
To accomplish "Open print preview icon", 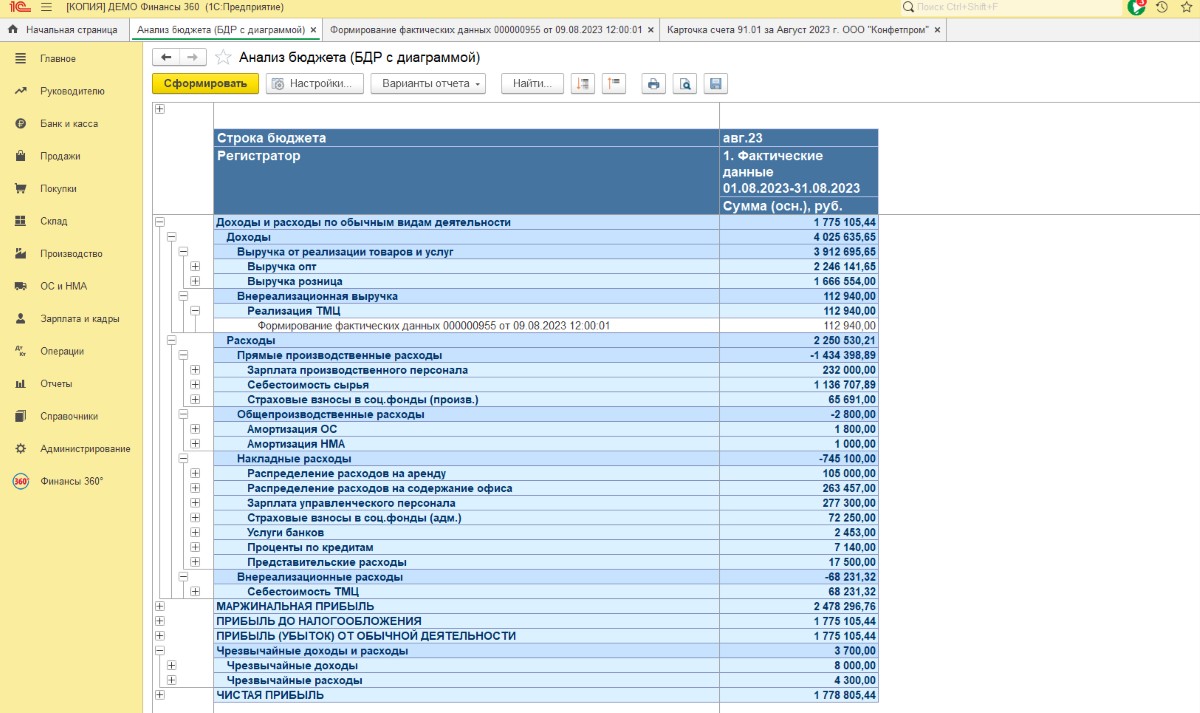I will [x=684, y=84].
